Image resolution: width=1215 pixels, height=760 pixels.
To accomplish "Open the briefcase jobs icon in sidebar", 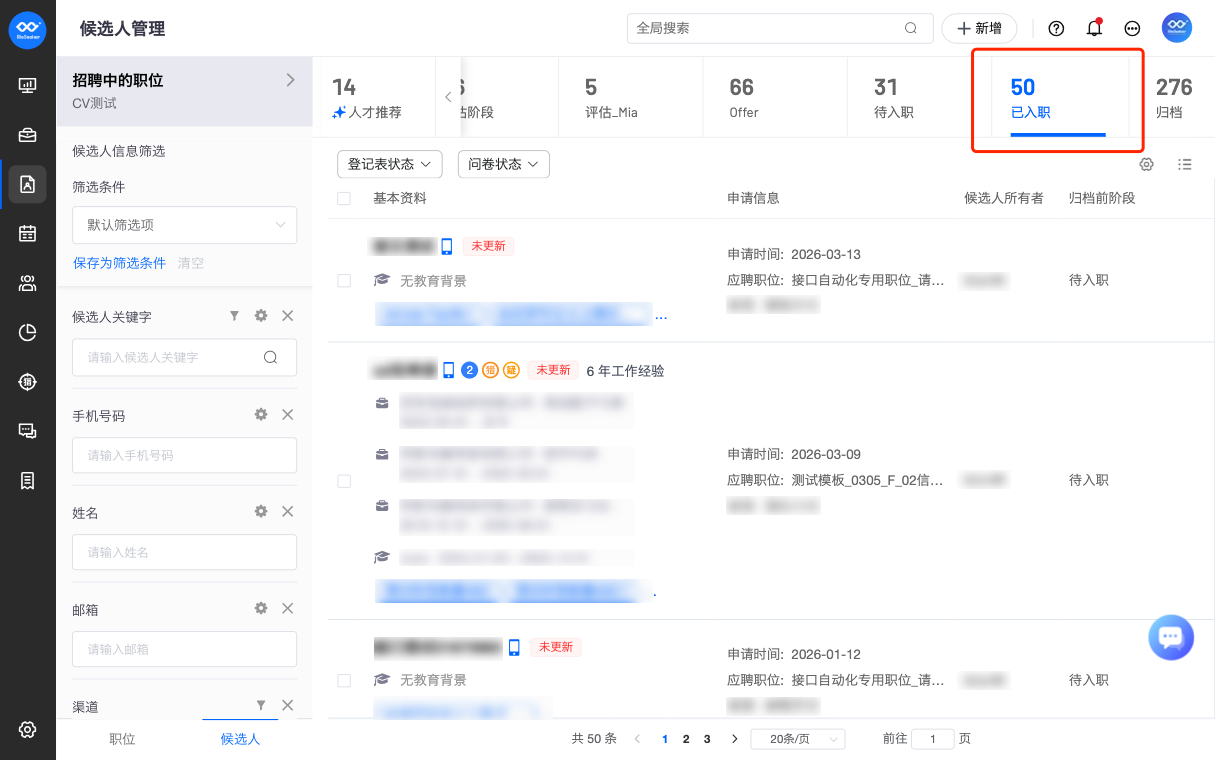I will click(28, 135).
